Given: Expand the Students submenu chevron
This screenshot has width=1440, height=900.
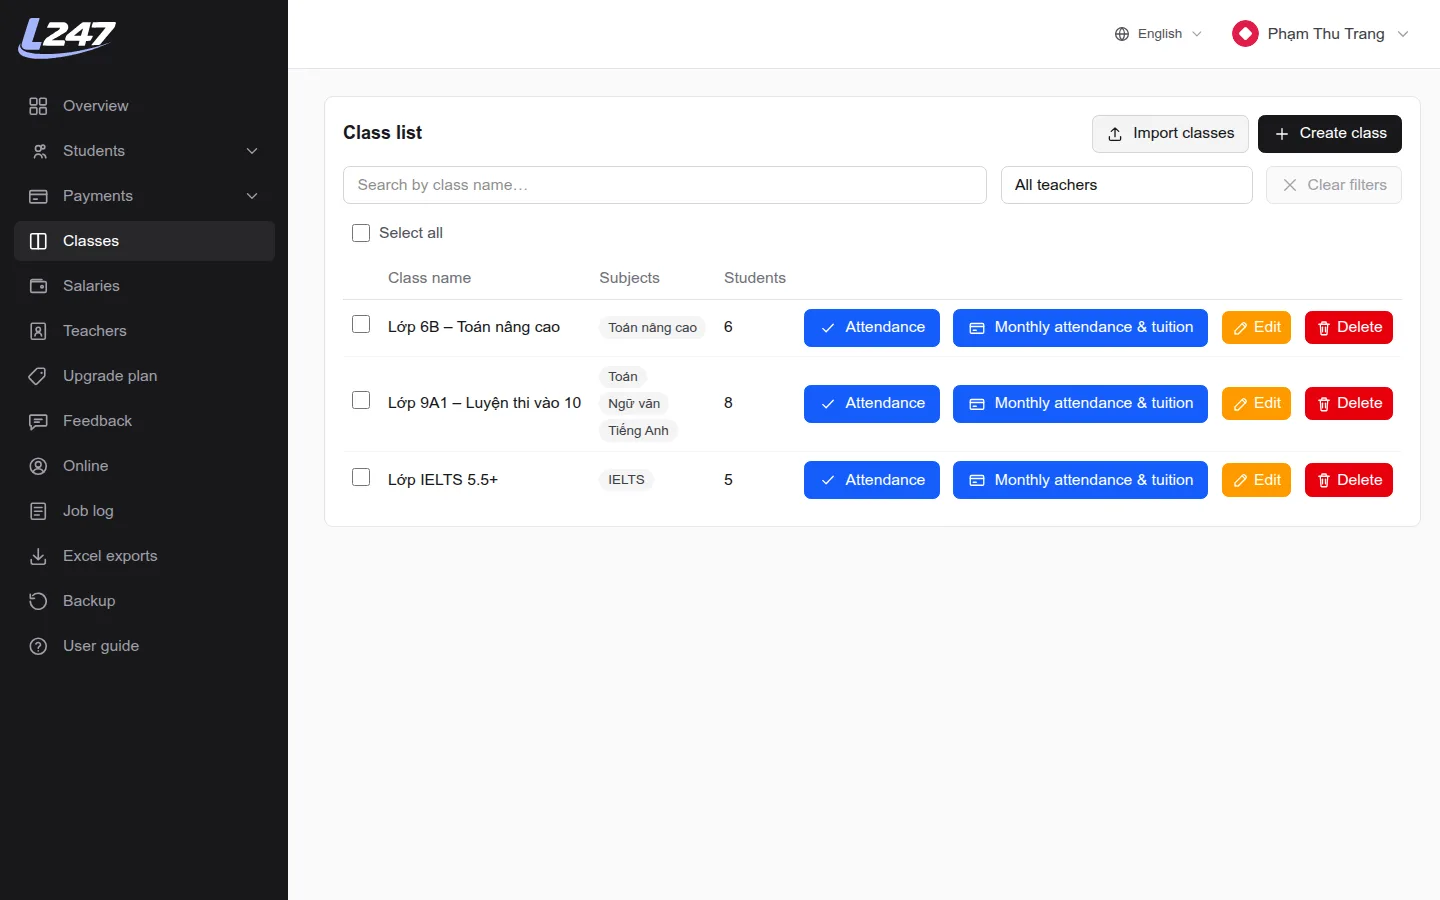Looking at the screenshot, I should click(252, 151).
